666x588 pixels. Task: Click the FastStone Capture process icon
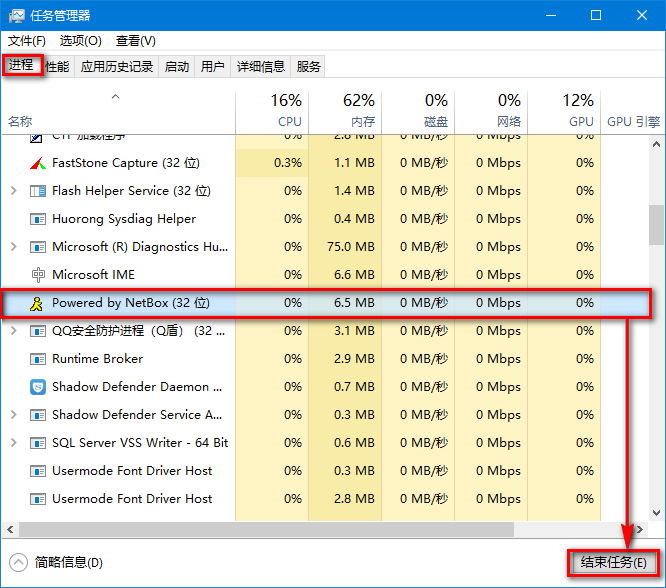[x=38, y=163]
